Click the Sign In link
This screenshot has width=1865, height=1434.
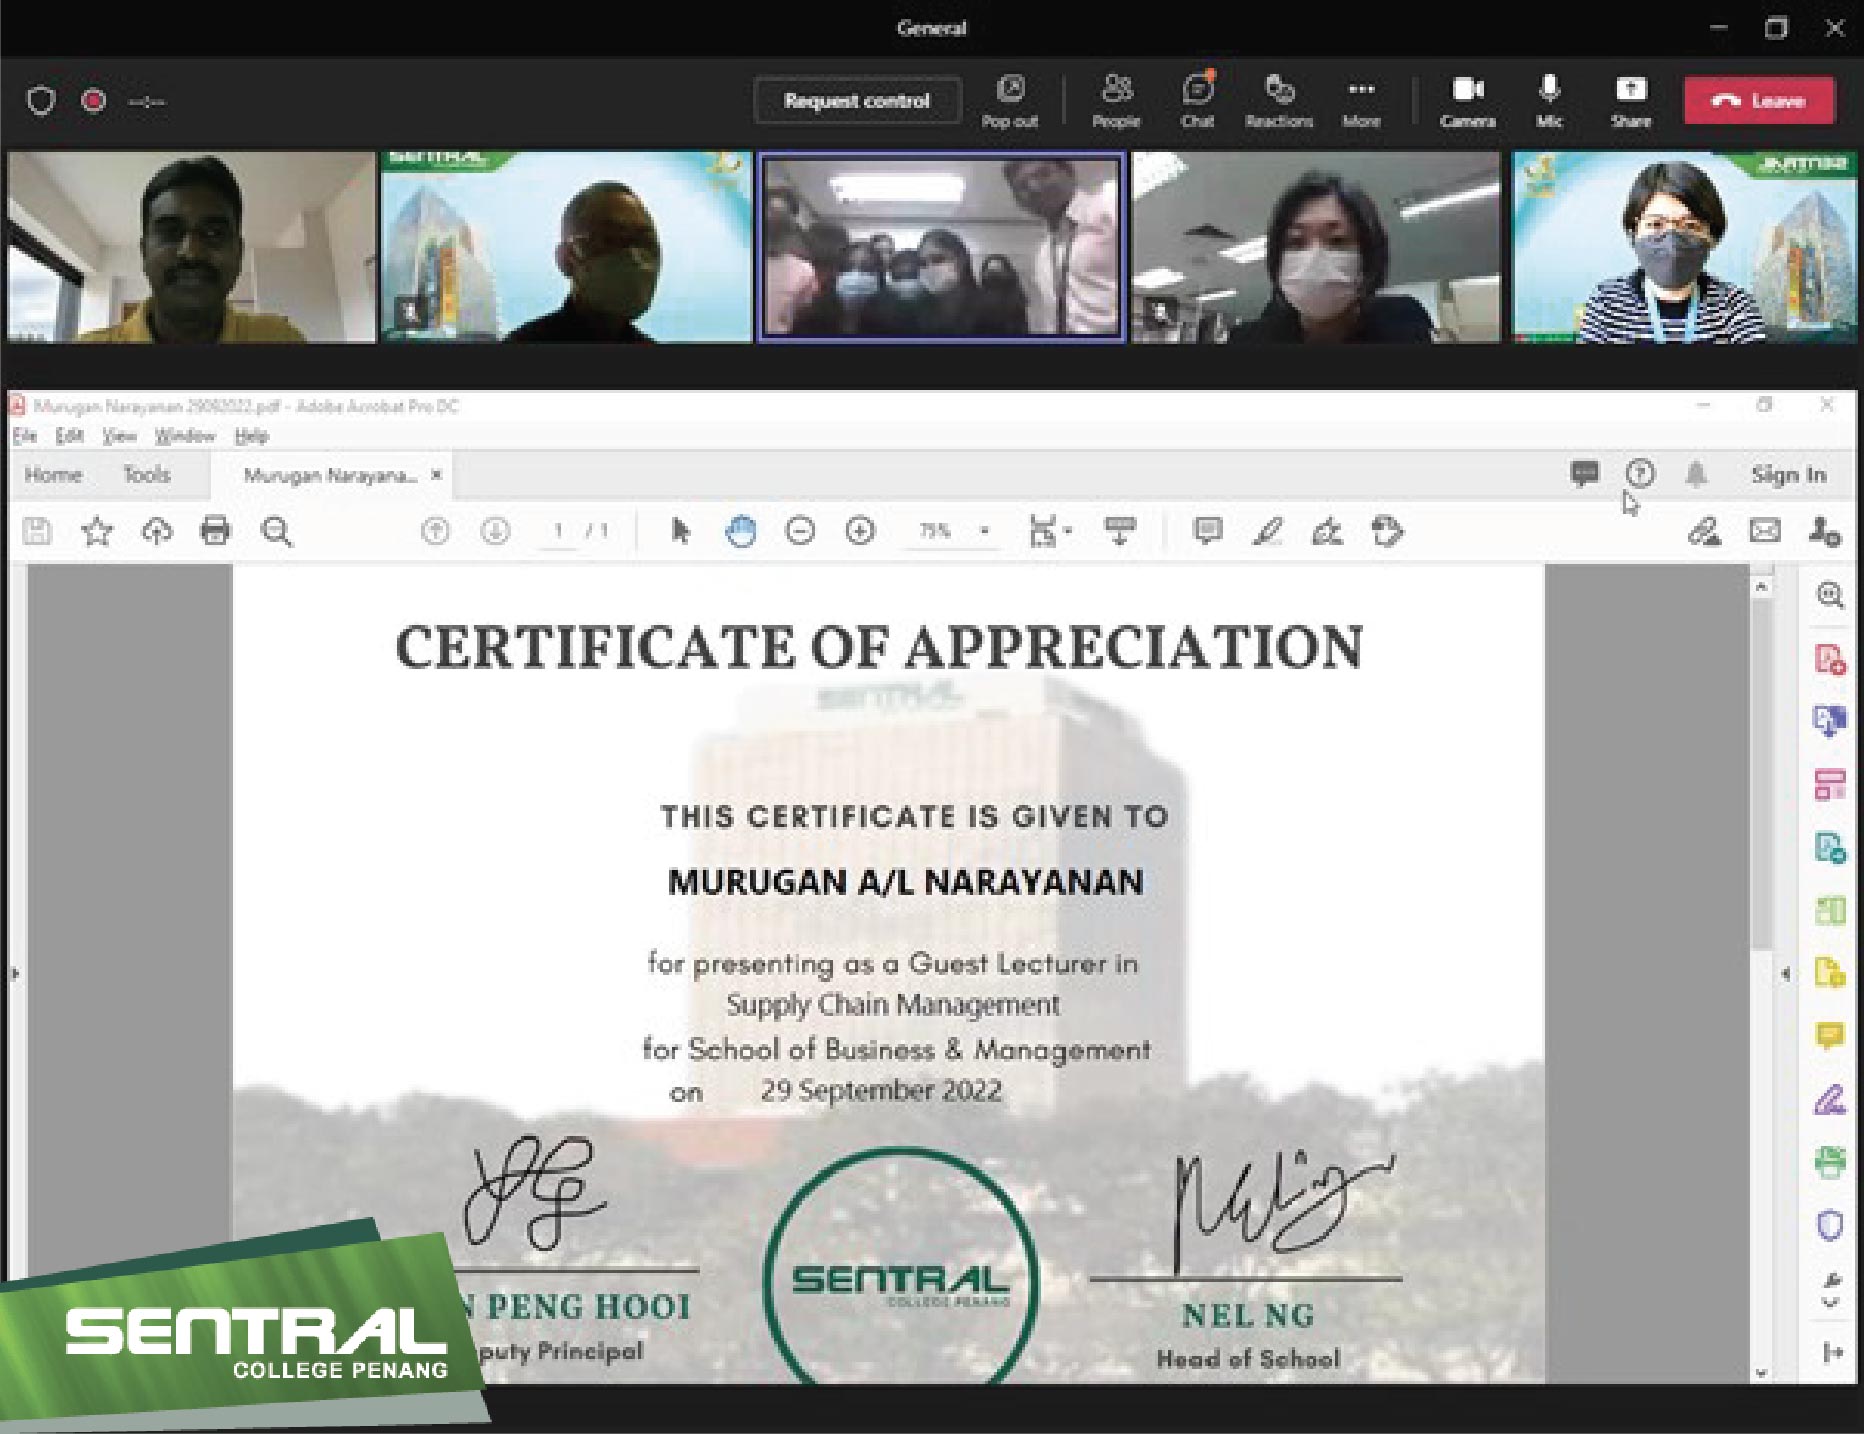click(x=1788, y=475)
